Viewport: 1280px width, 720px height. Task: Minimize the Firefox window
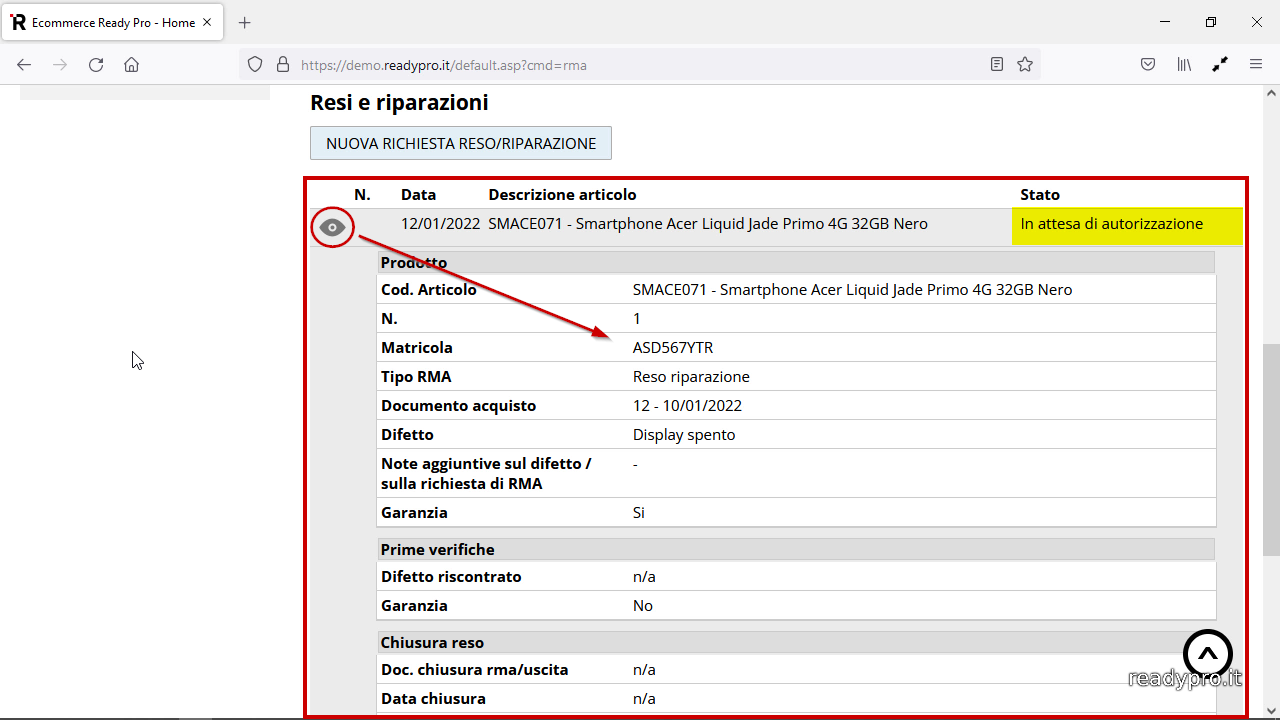point(1165,22)
